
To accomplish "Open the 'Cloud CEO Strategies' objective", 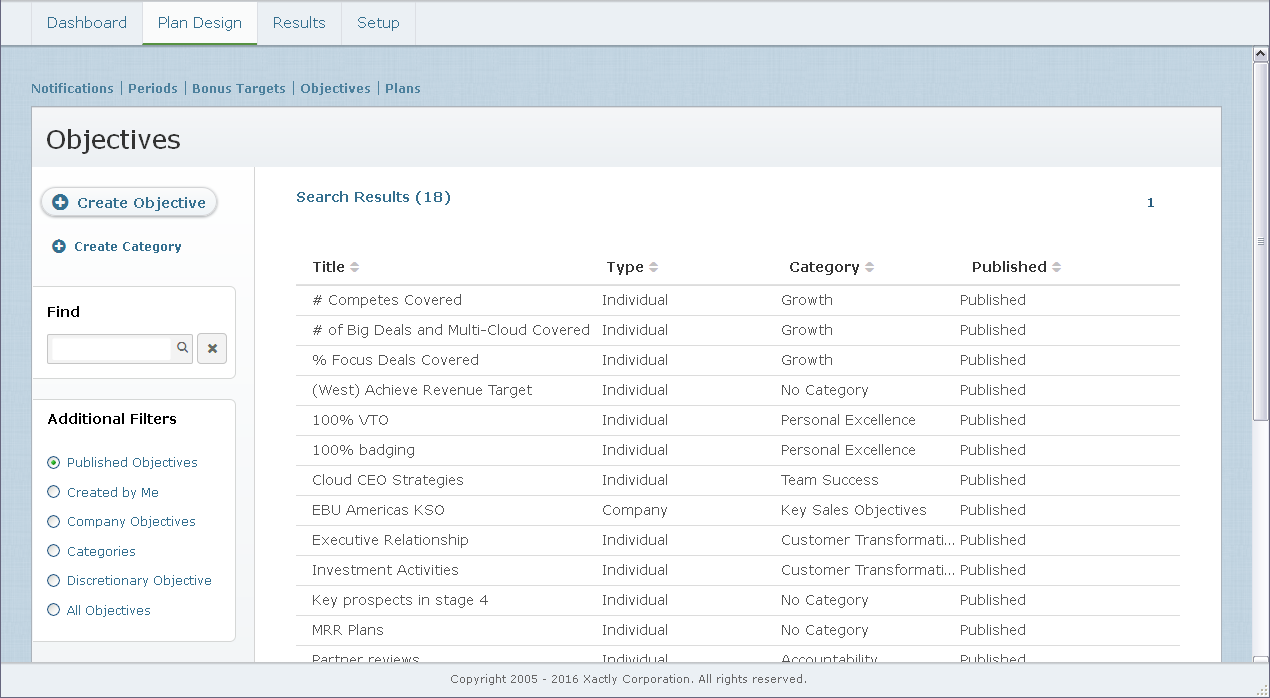I will point(388,480).
